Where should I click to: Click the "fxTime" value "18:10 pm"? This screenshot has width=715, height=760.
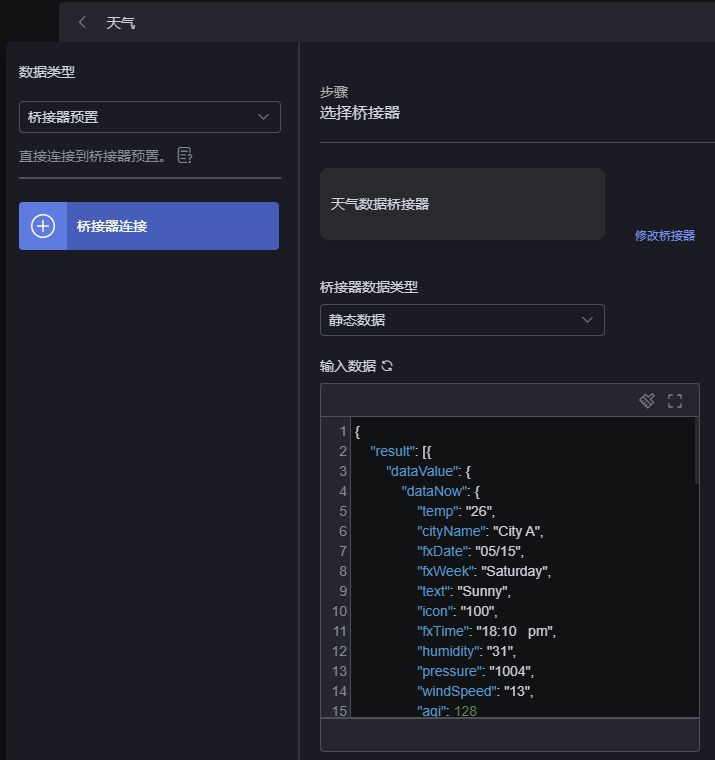click(x=514, y=631)
